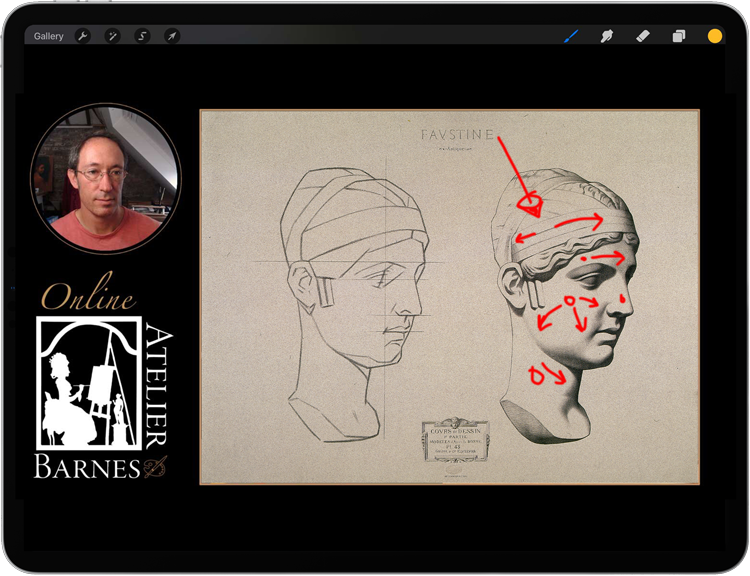Open the Layers panel
Viewport: 750px width, 576px height.
point(679,36)
